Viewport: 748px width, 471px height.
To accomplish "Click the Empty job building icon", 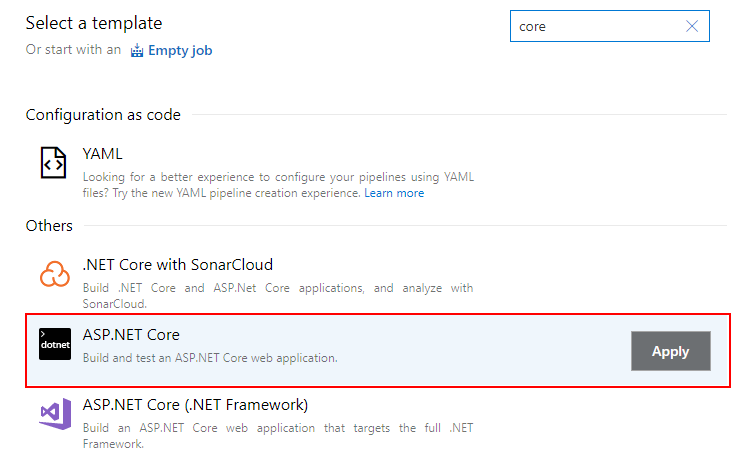I will point(137,50).
